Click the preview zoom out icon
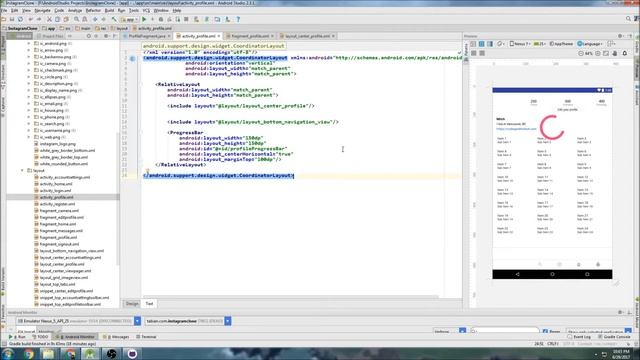Image resolution: width=640 pixels, height=360 pixels. point(581,53)
